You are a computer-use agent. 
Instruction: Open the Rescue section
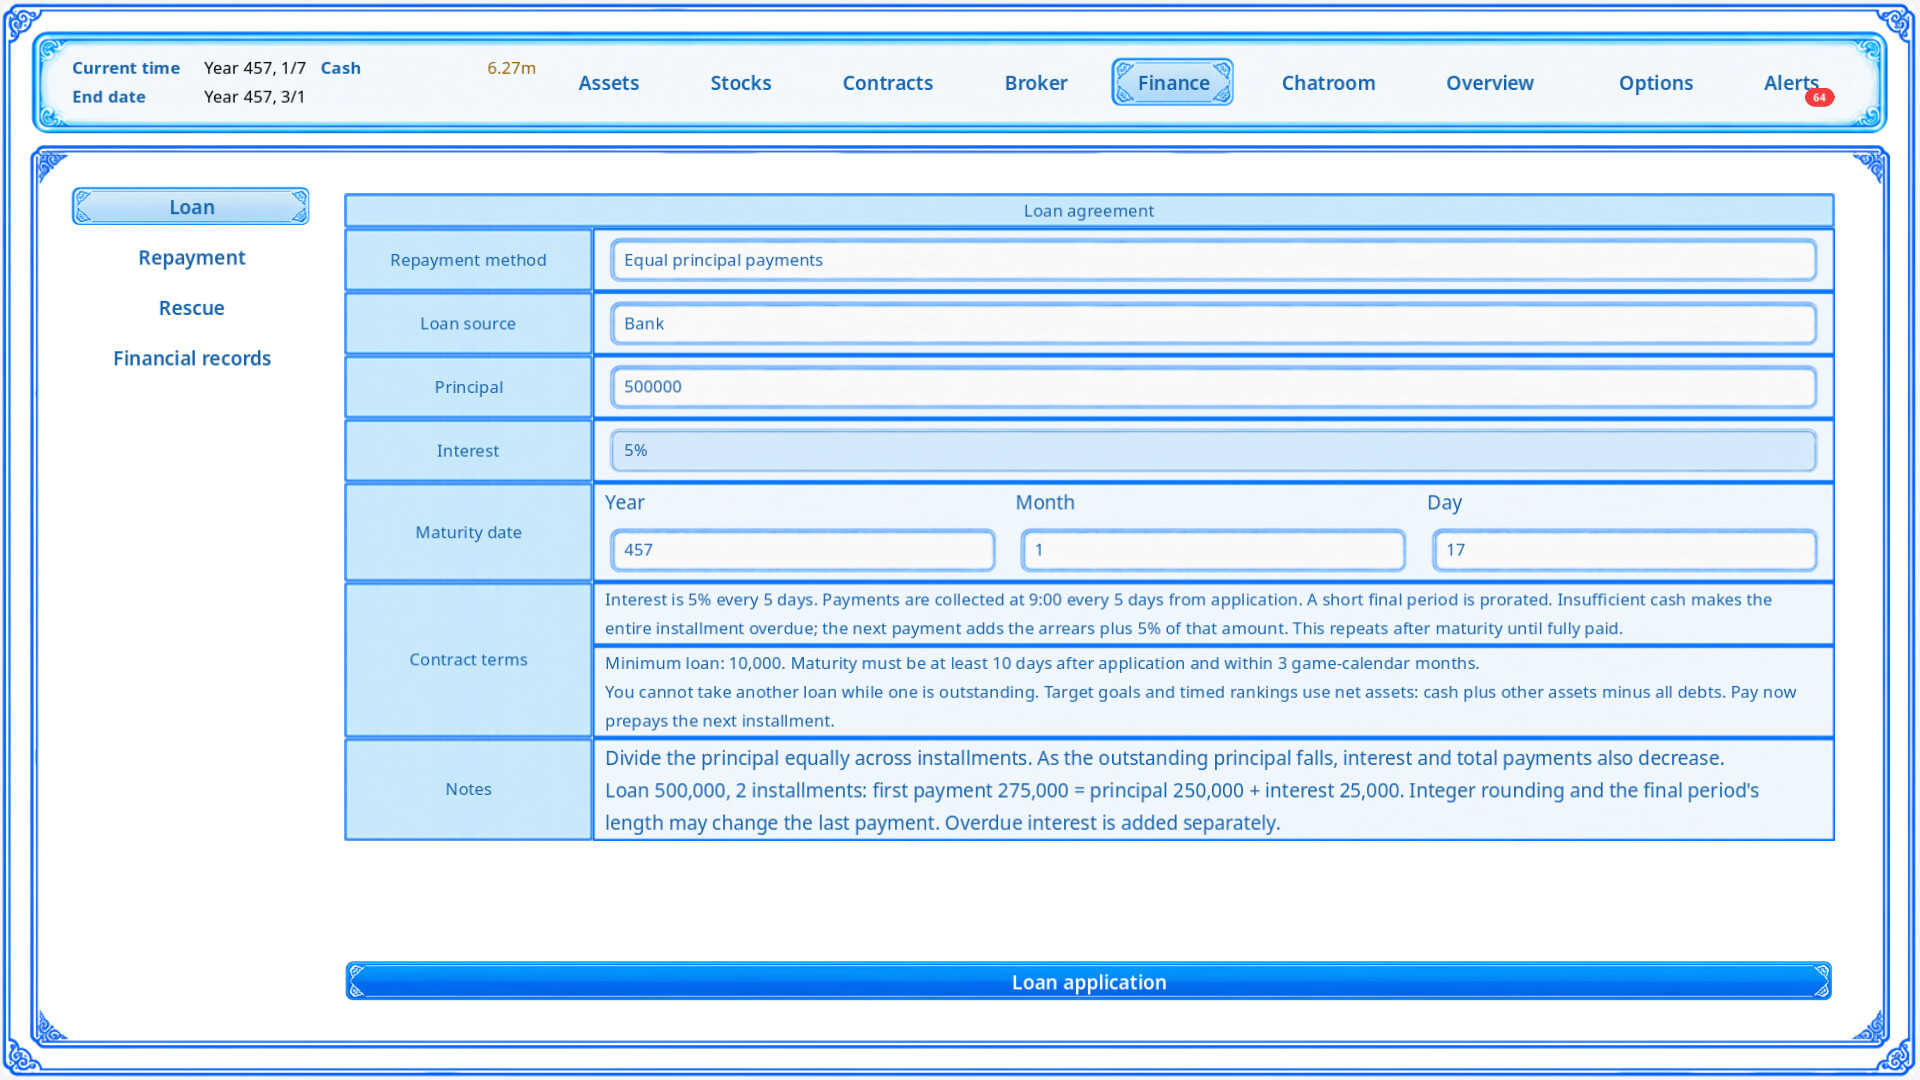pos(191,308)
